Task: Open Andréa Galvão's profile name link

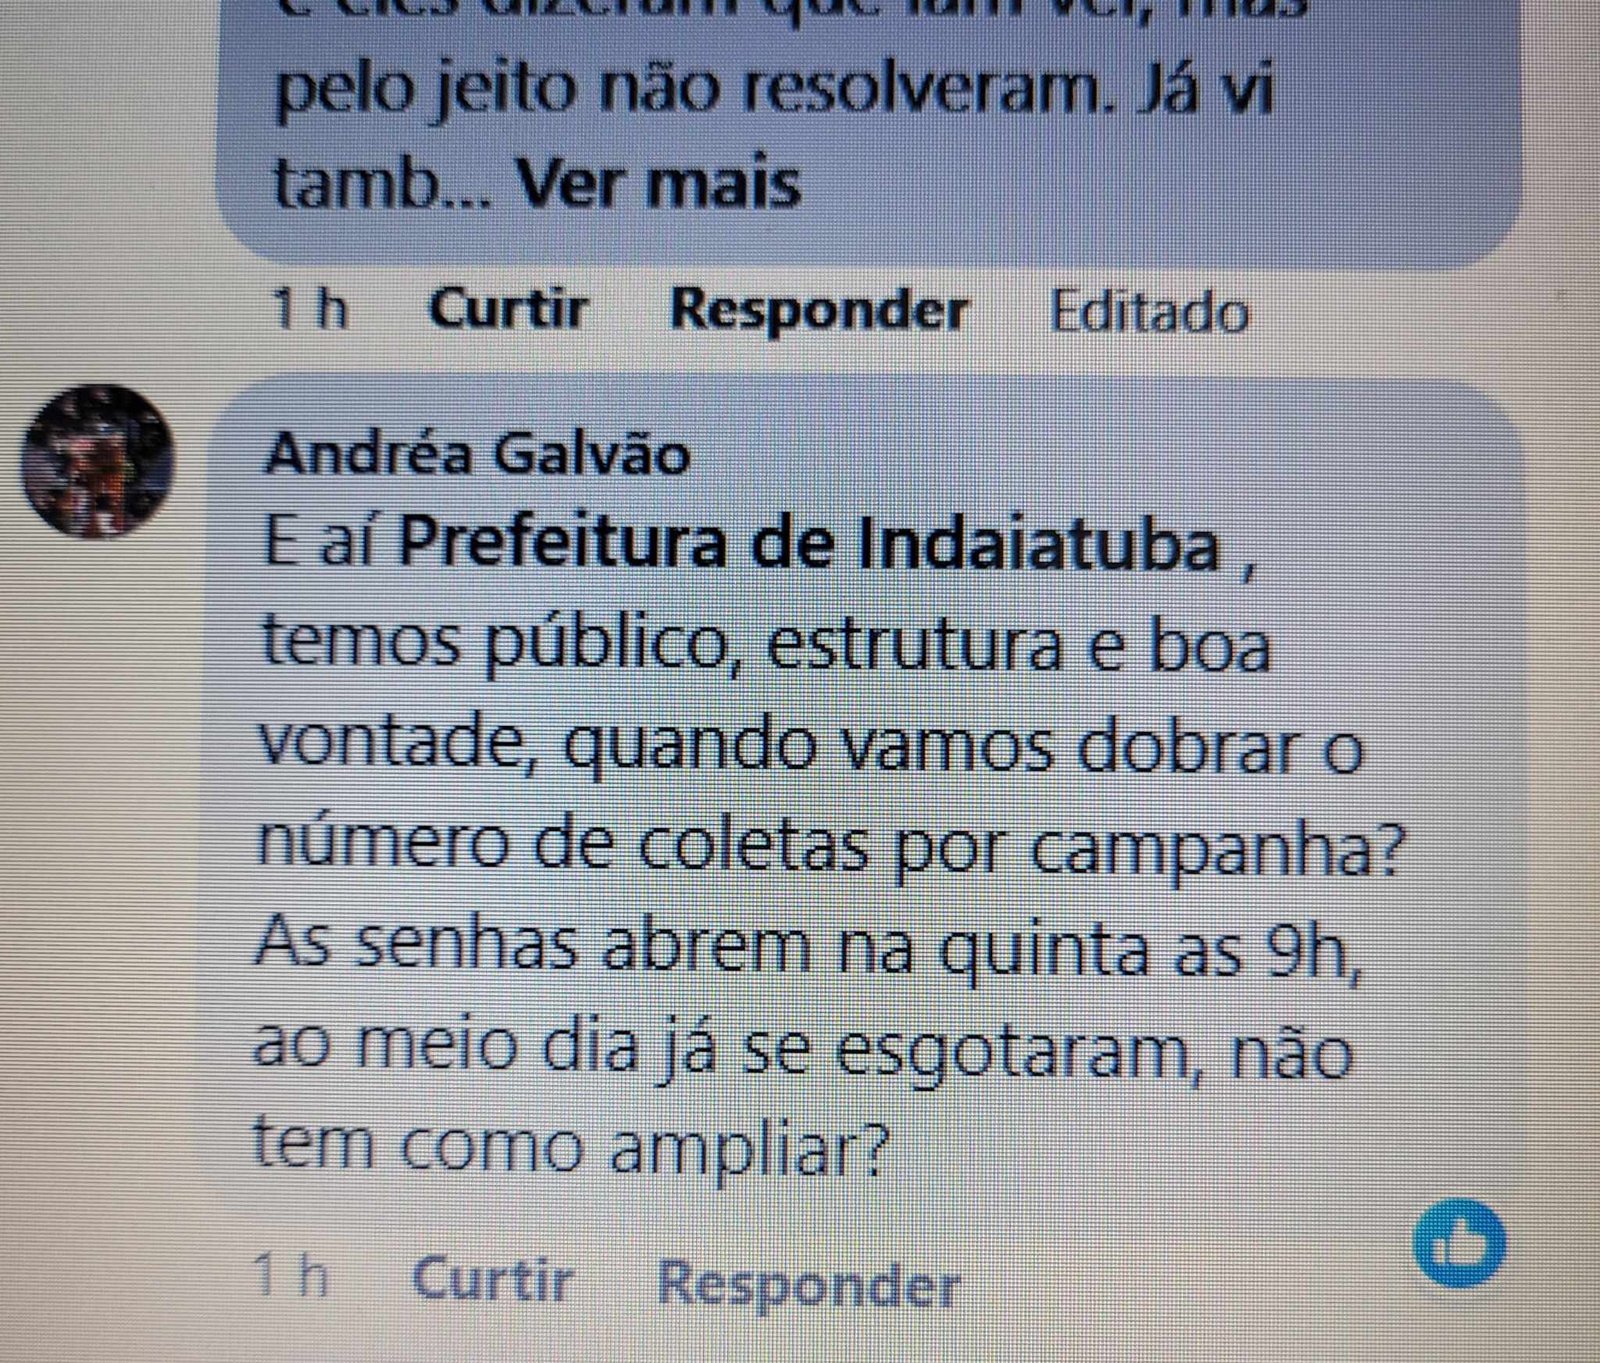Action: pos(478,454)
